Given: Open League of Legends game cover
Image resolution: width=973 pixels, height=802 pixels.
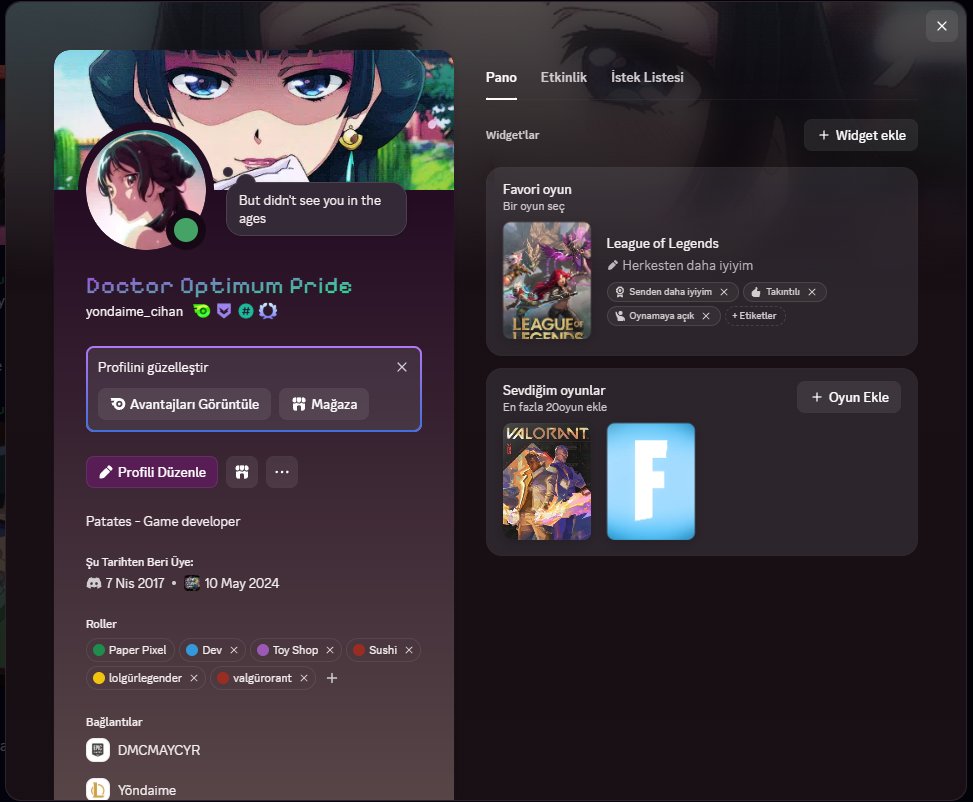Looking at the screenshot, I should pos(547,281).
